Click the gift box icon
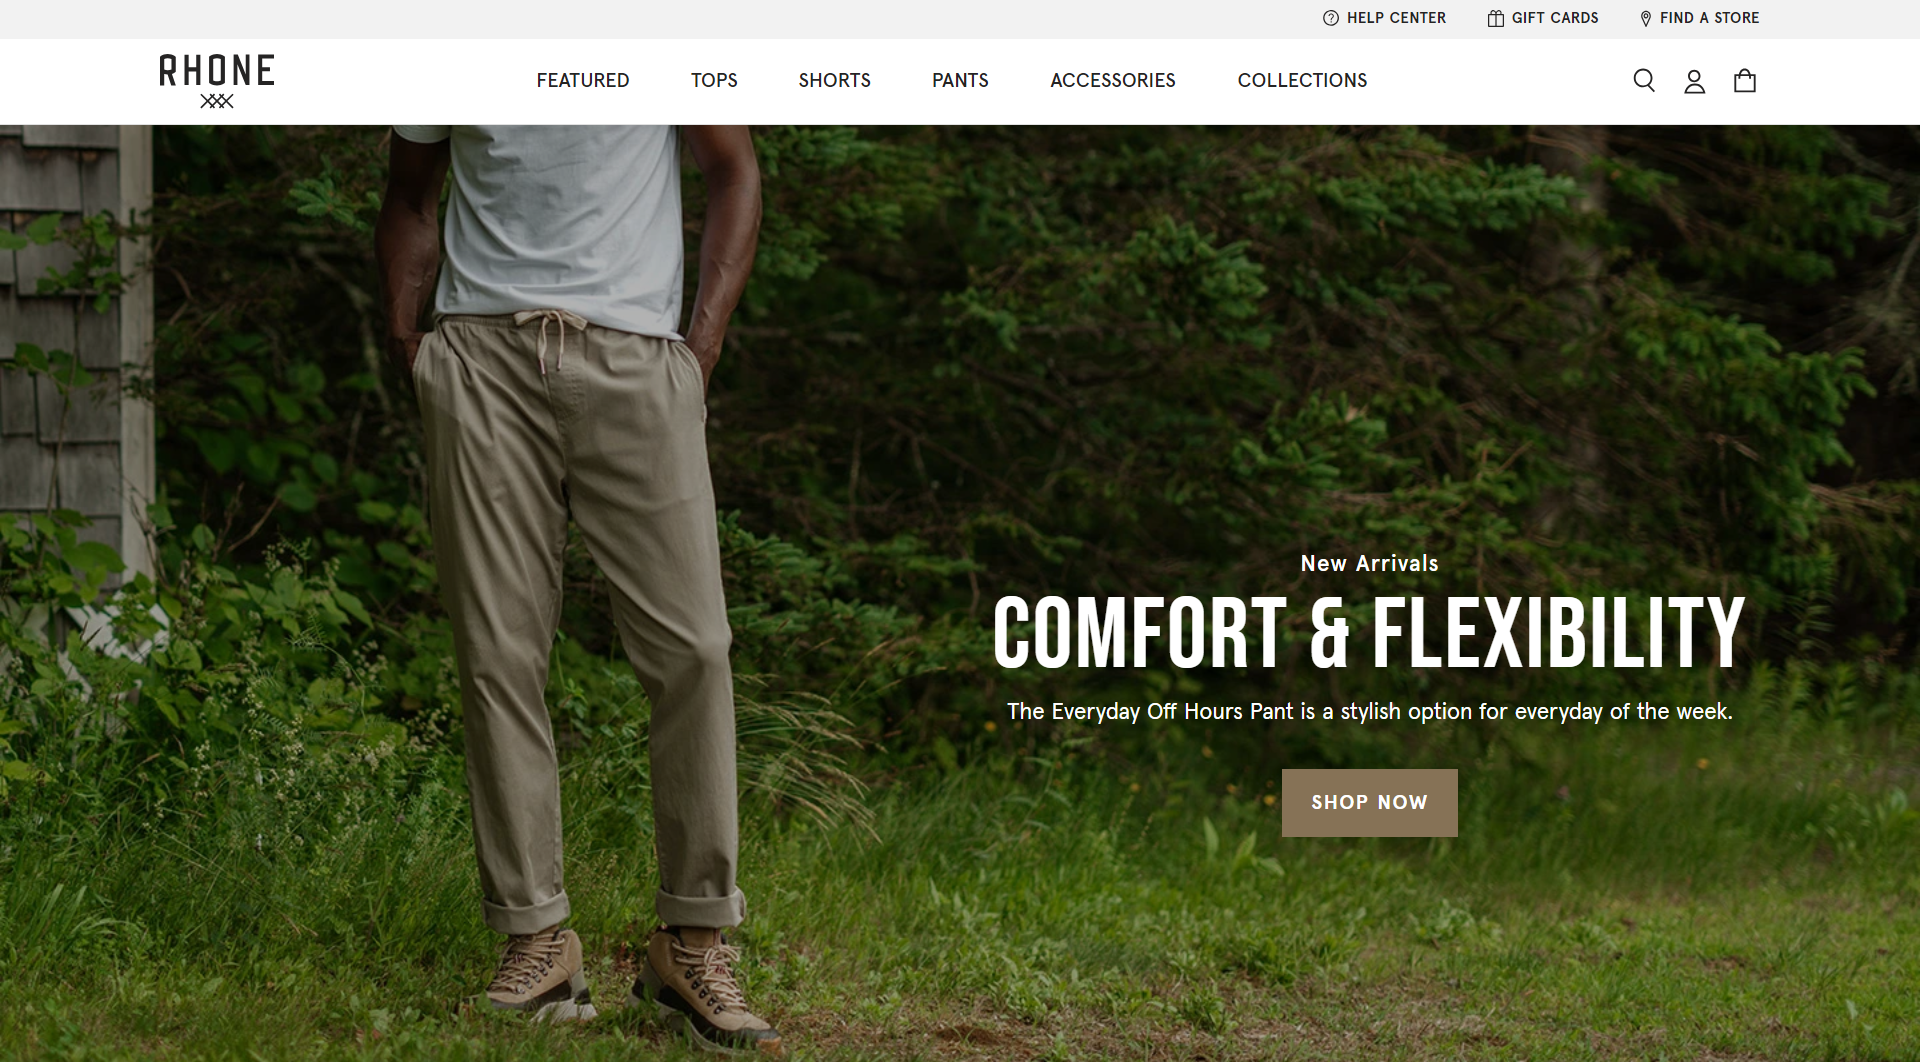 coord(1496,18)
